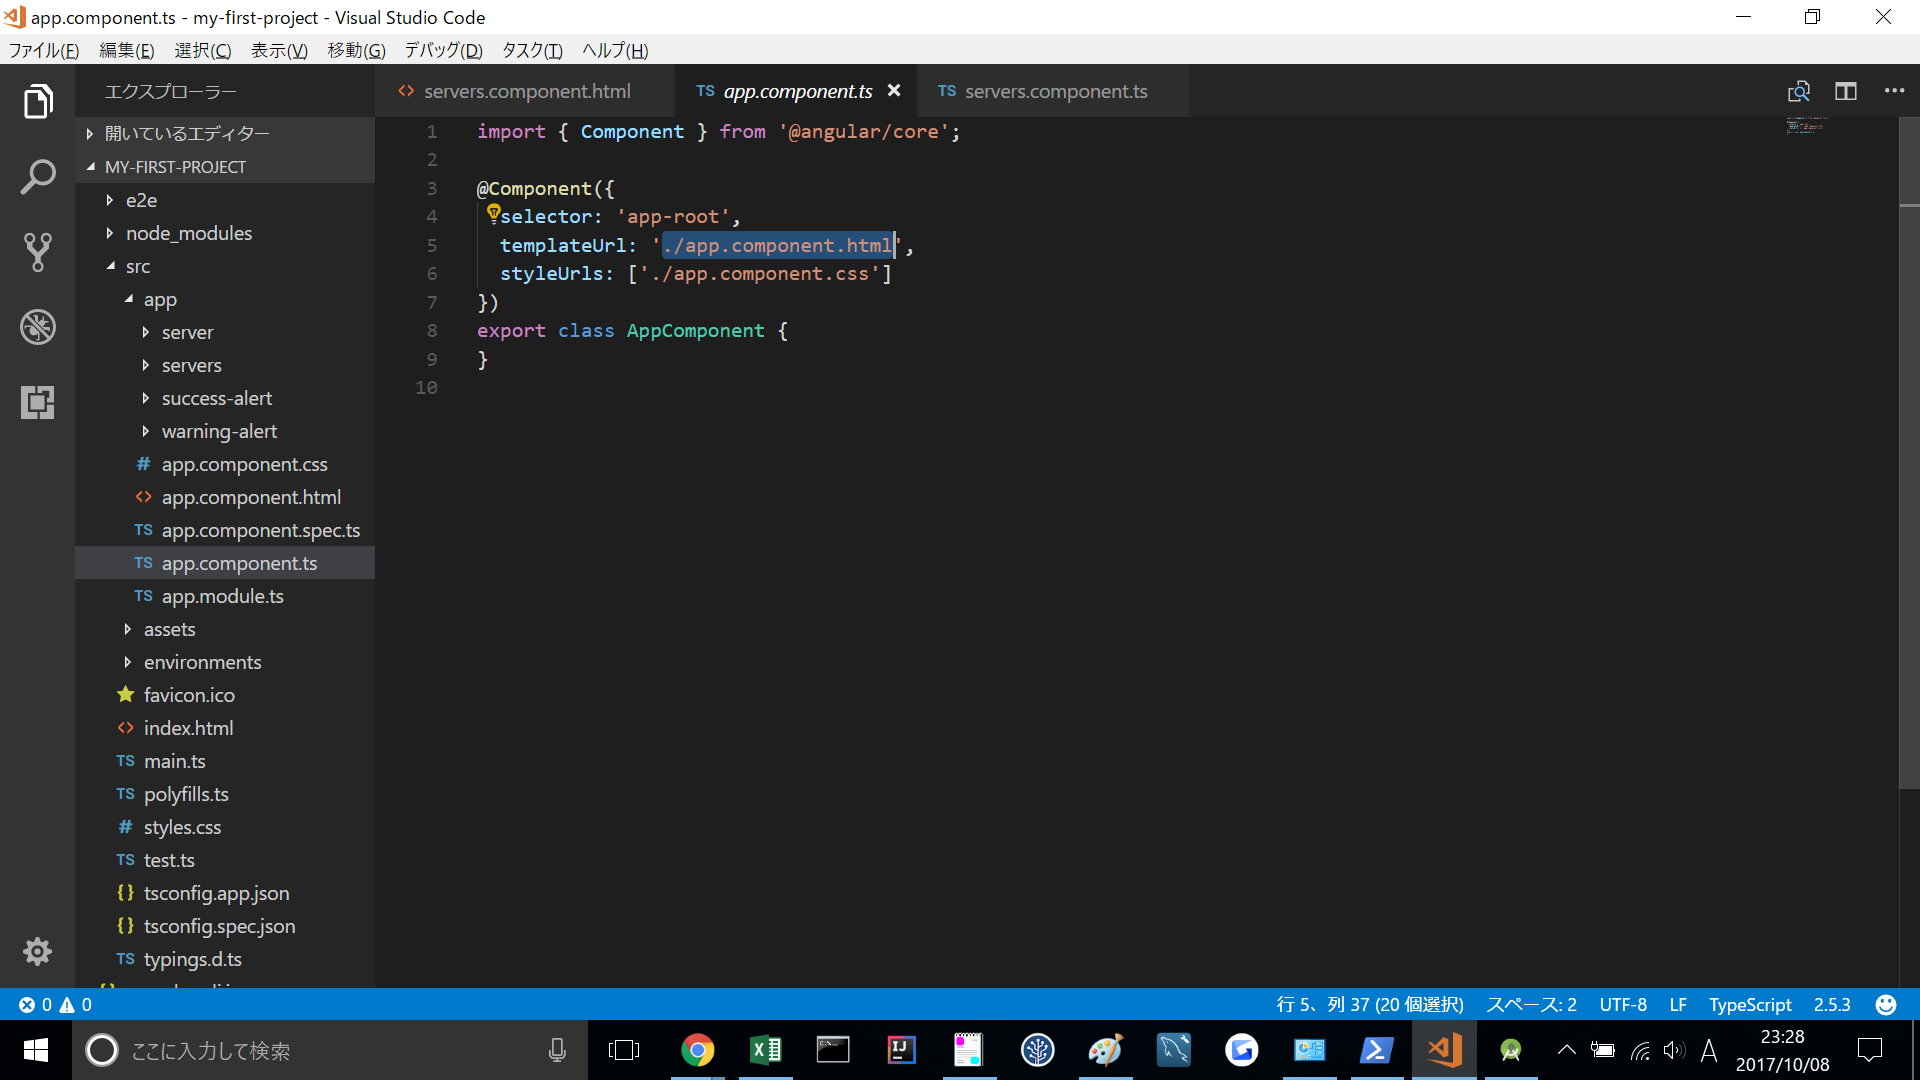Switch to servers.component.html tab
This screenshot has height=1080, width=1920.
(x=526, y=91)
